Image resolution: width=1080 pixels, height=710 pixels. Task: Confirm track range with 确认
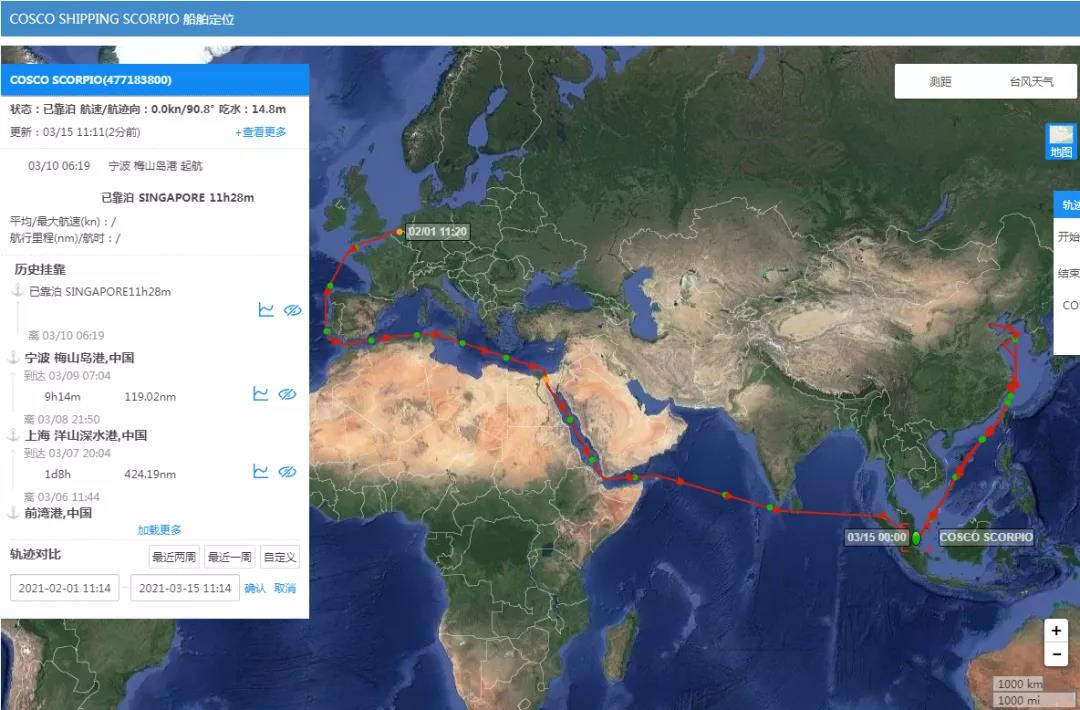[x=255, y=588]
